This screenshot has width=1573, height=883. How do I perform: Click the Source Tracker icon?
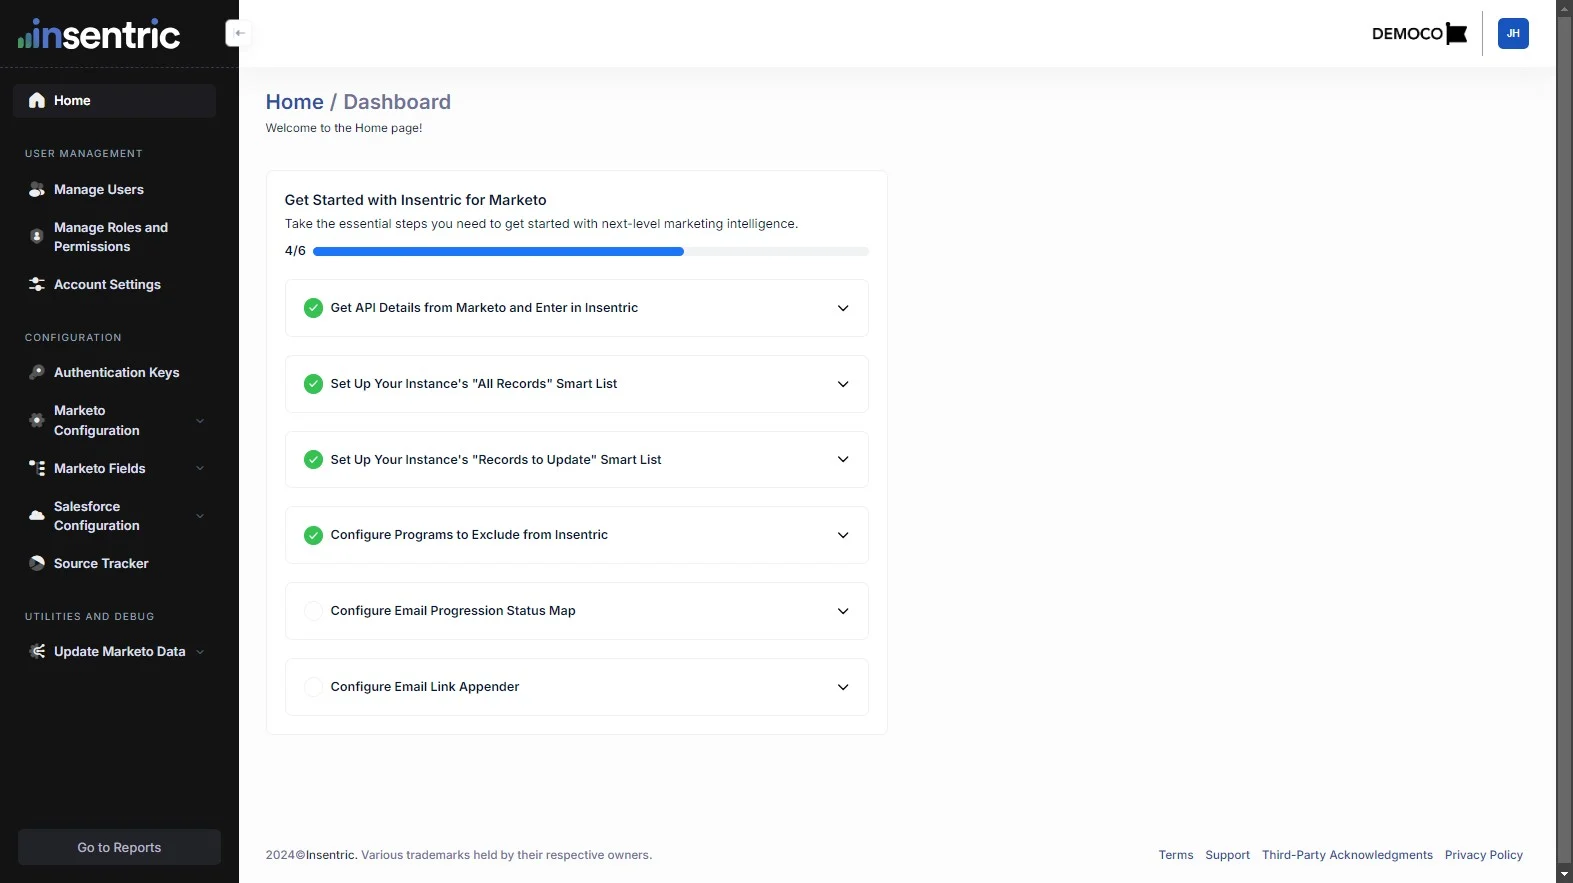(37, 563)
